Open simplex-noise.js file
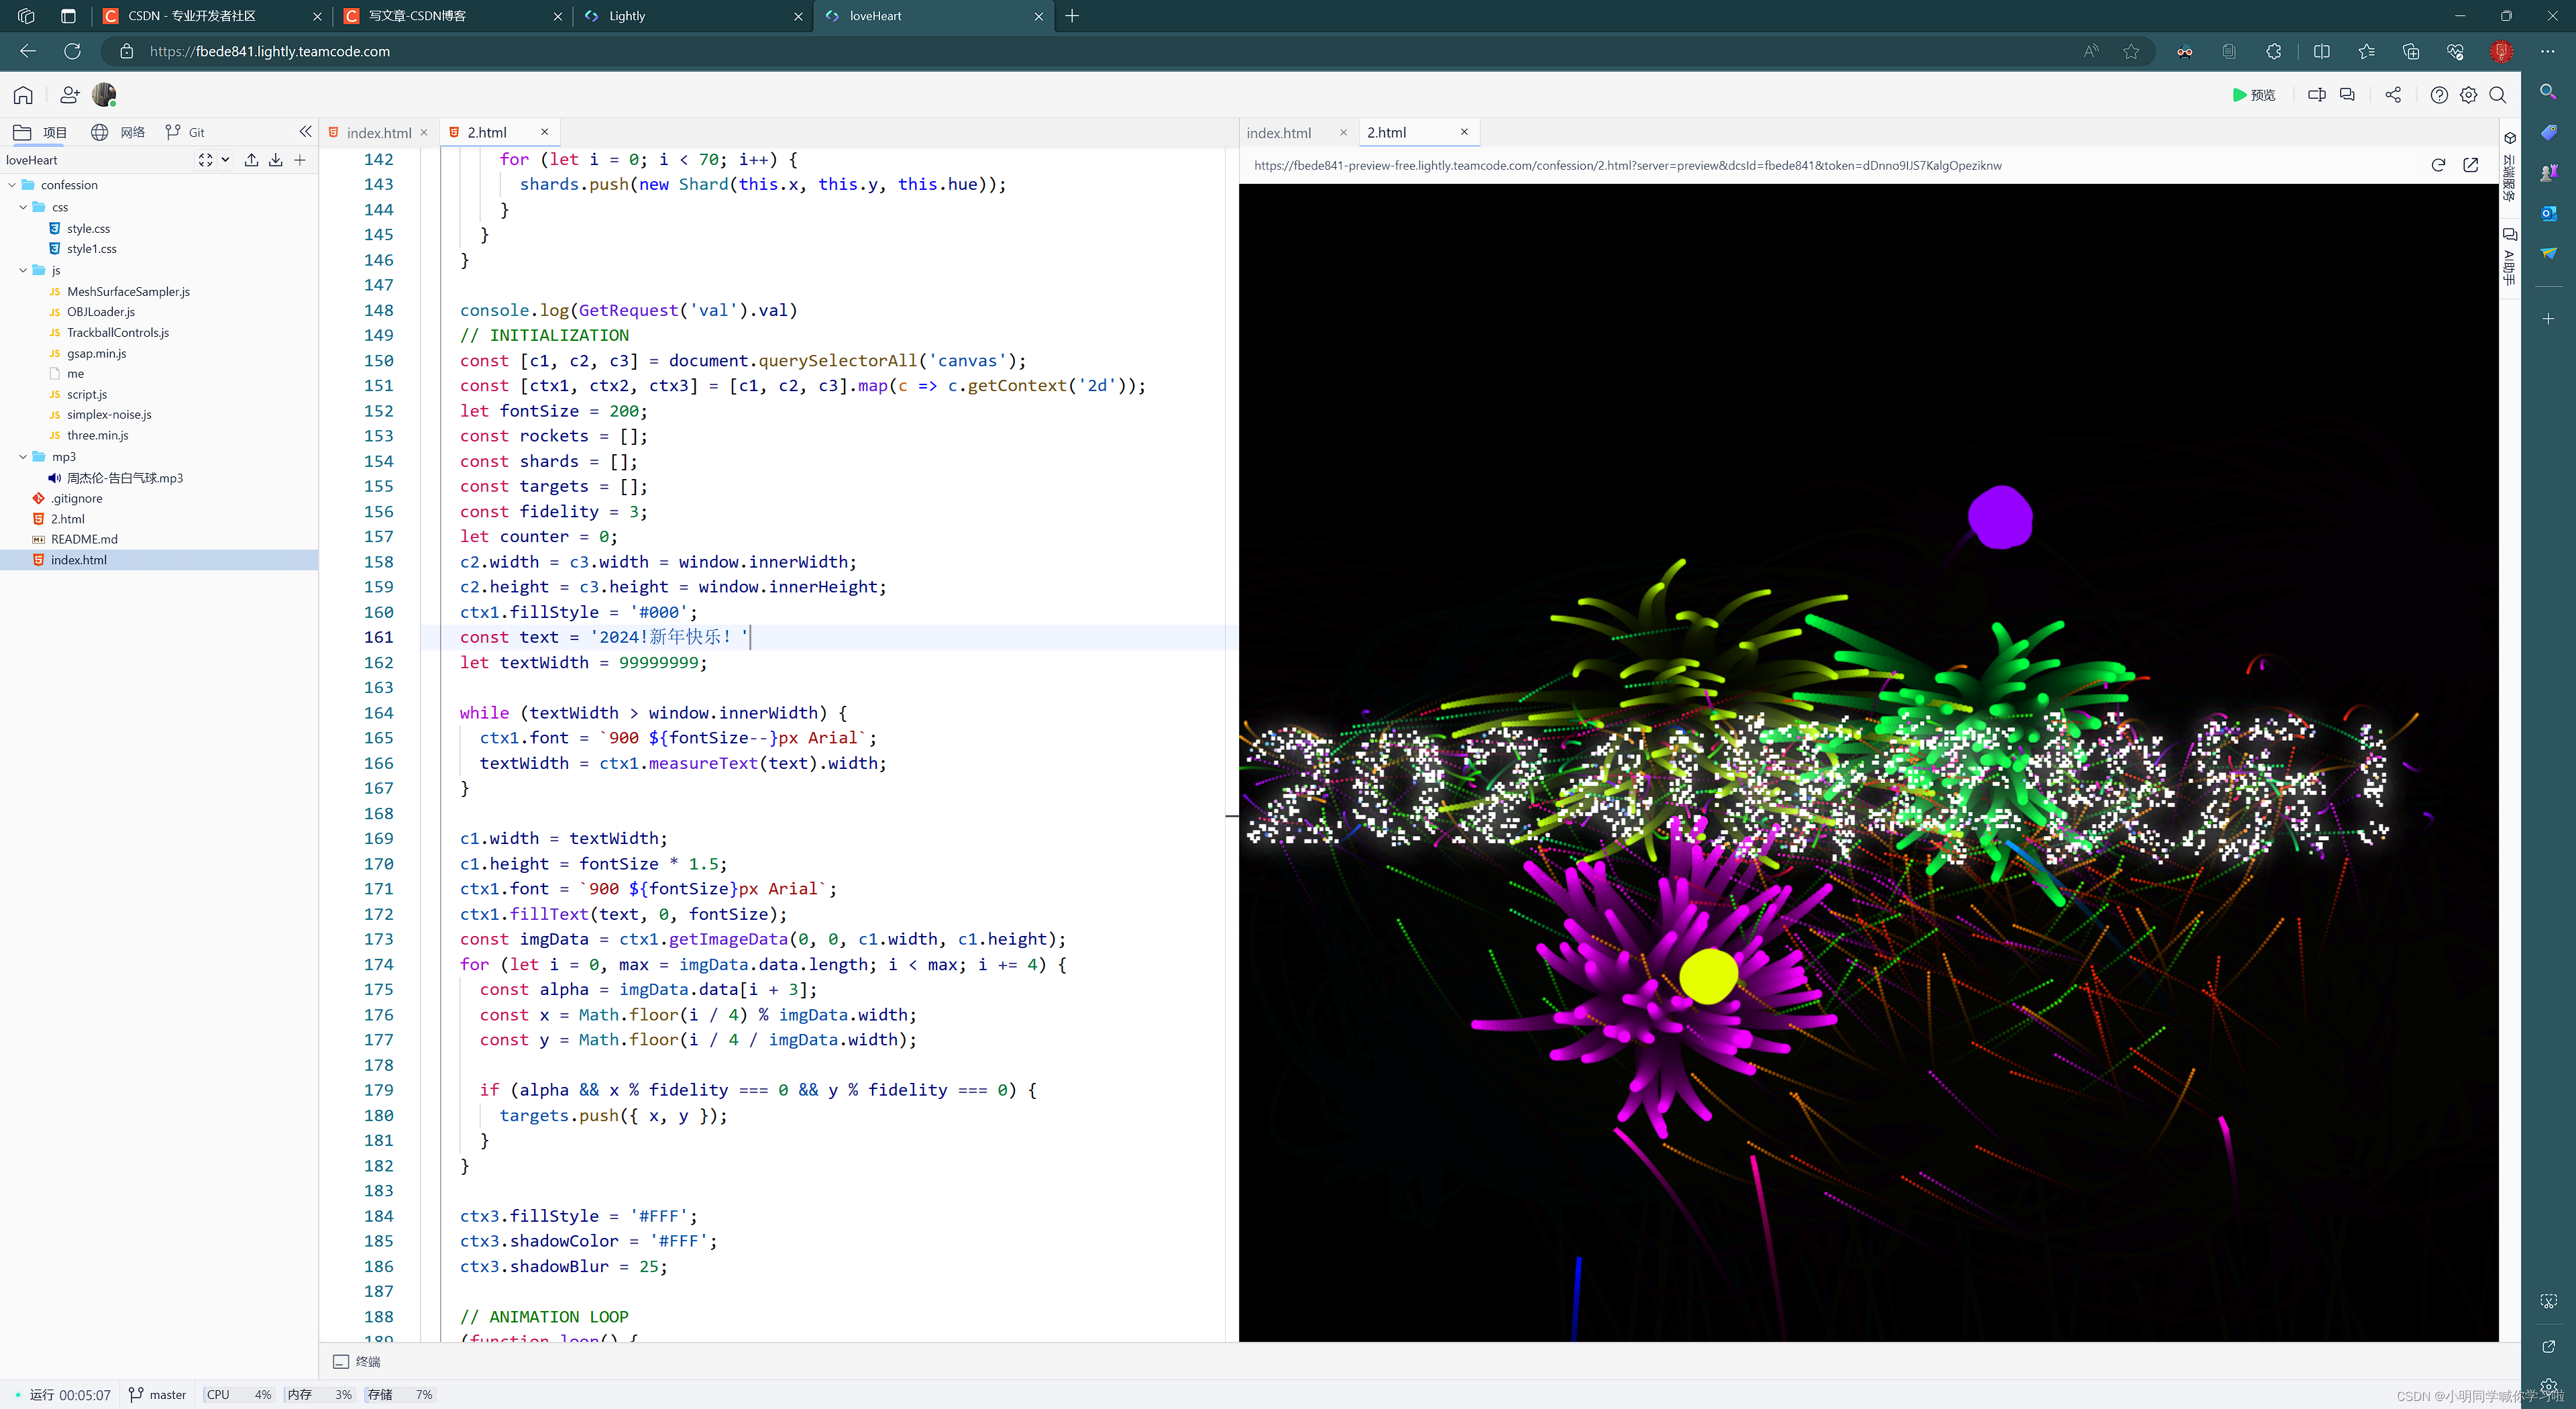Screen dimensions: 2576x1409 tap(109, 415)
